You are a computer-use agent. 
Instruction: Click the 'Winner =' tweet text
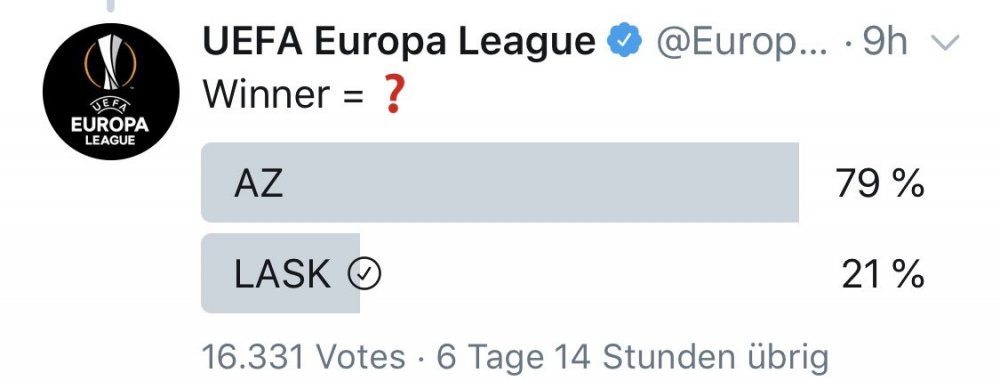(283, 95)
